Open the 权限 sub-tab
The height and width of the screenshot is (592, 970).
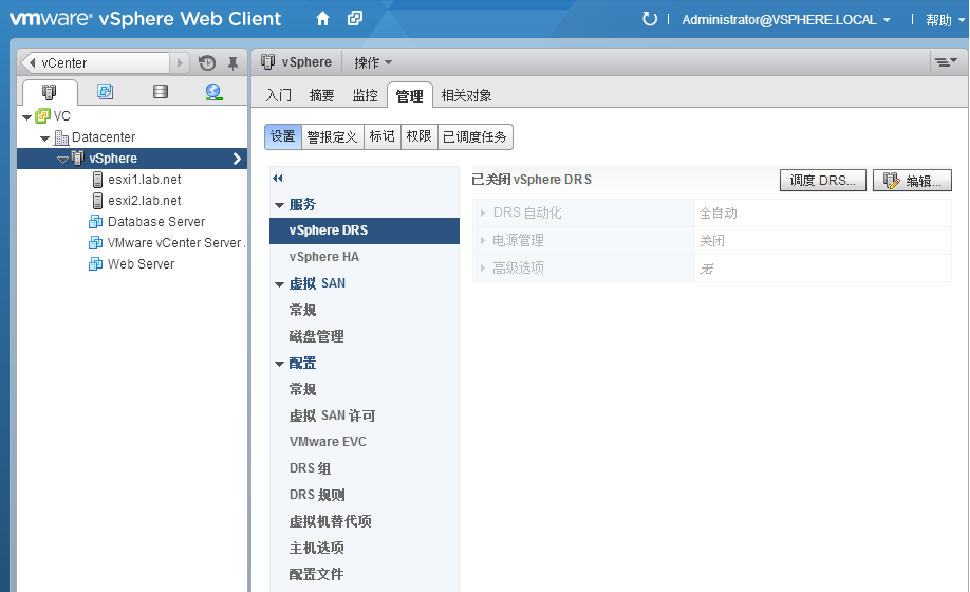click(x=419, y=137)
